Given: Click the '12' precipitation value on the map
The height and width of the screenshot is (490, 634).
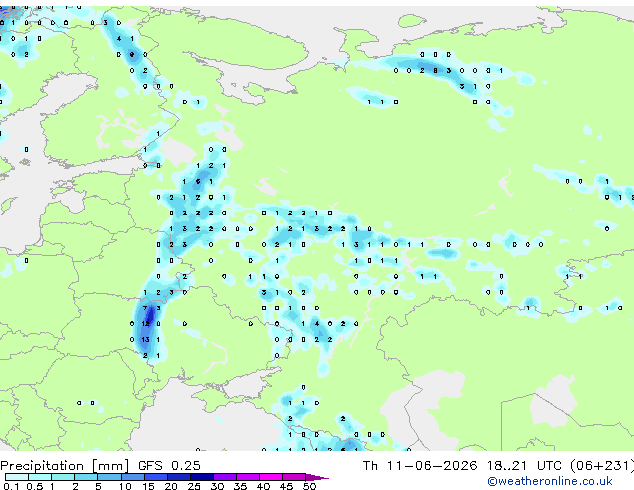Looking at the screenshot, I should tap(145, 323).
